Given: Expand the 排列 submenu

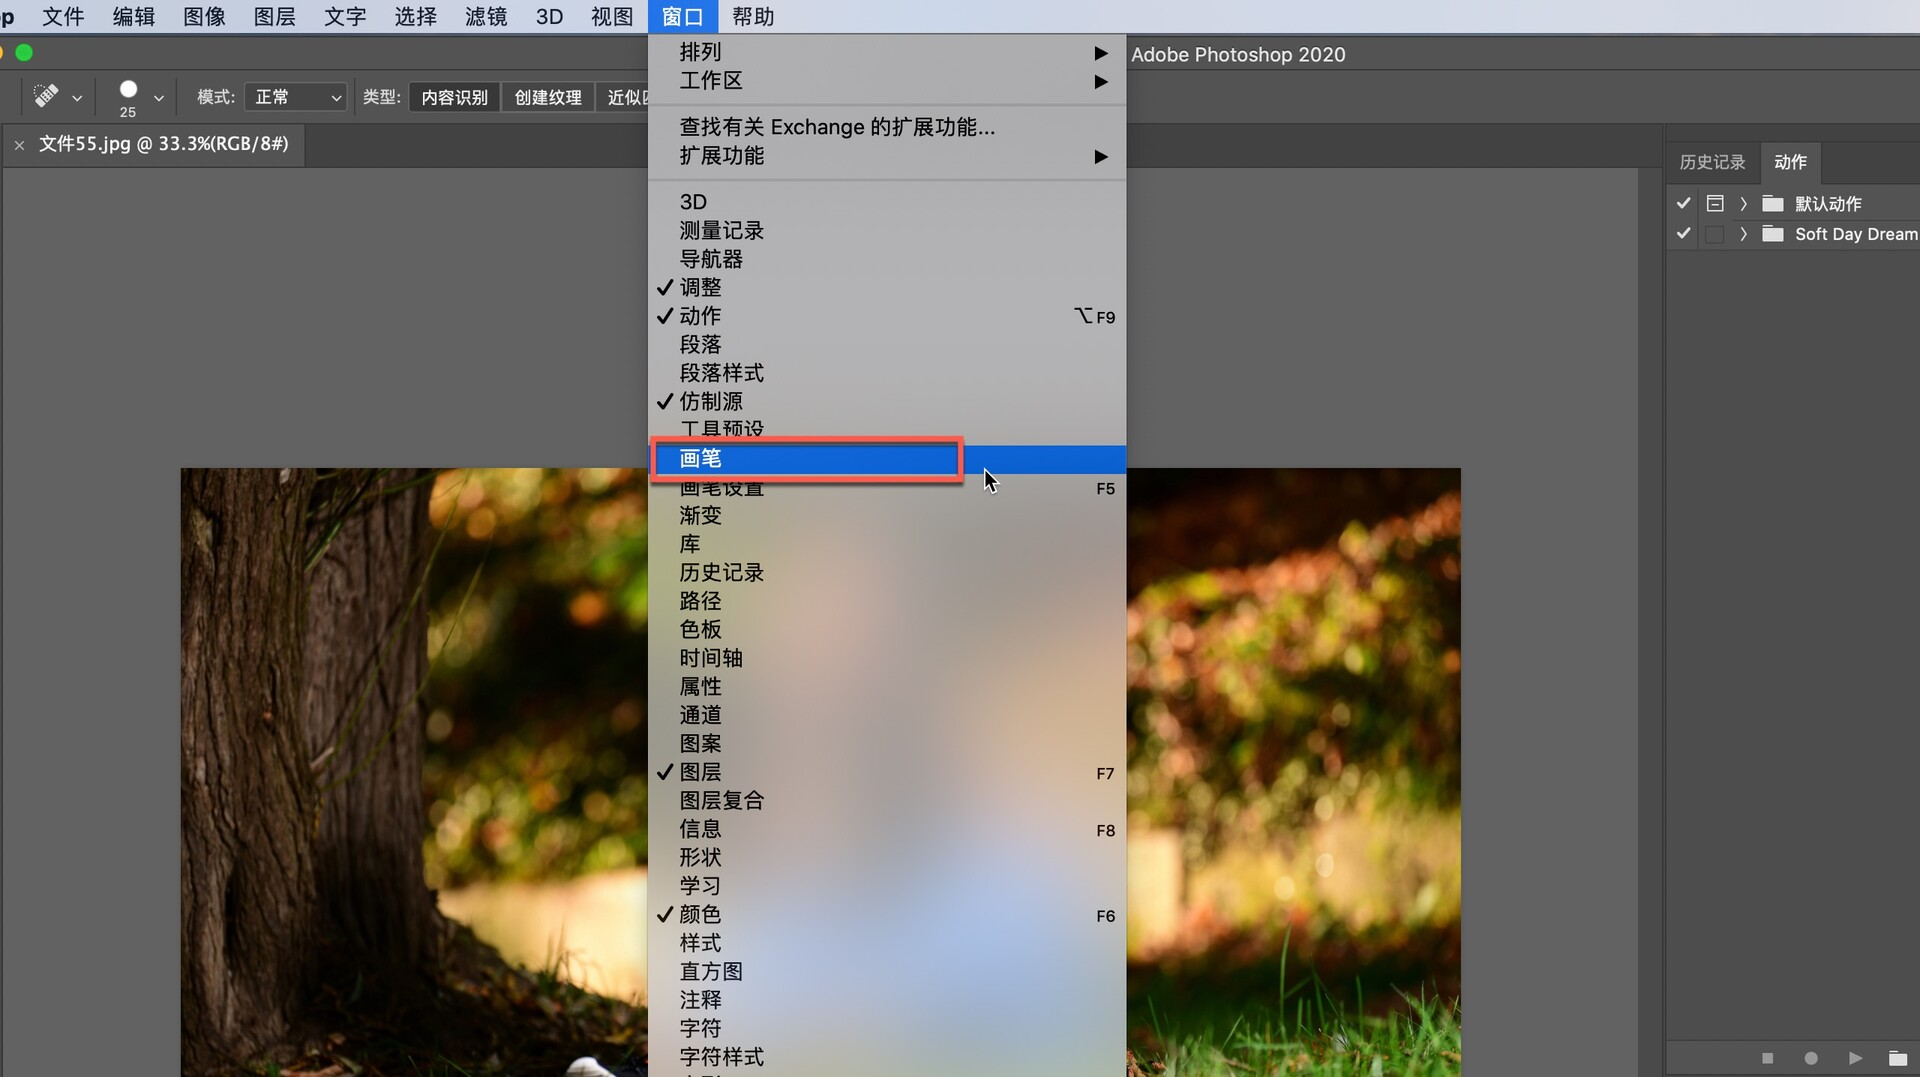Looking at the screenshot, I should [x=887, y=52].
